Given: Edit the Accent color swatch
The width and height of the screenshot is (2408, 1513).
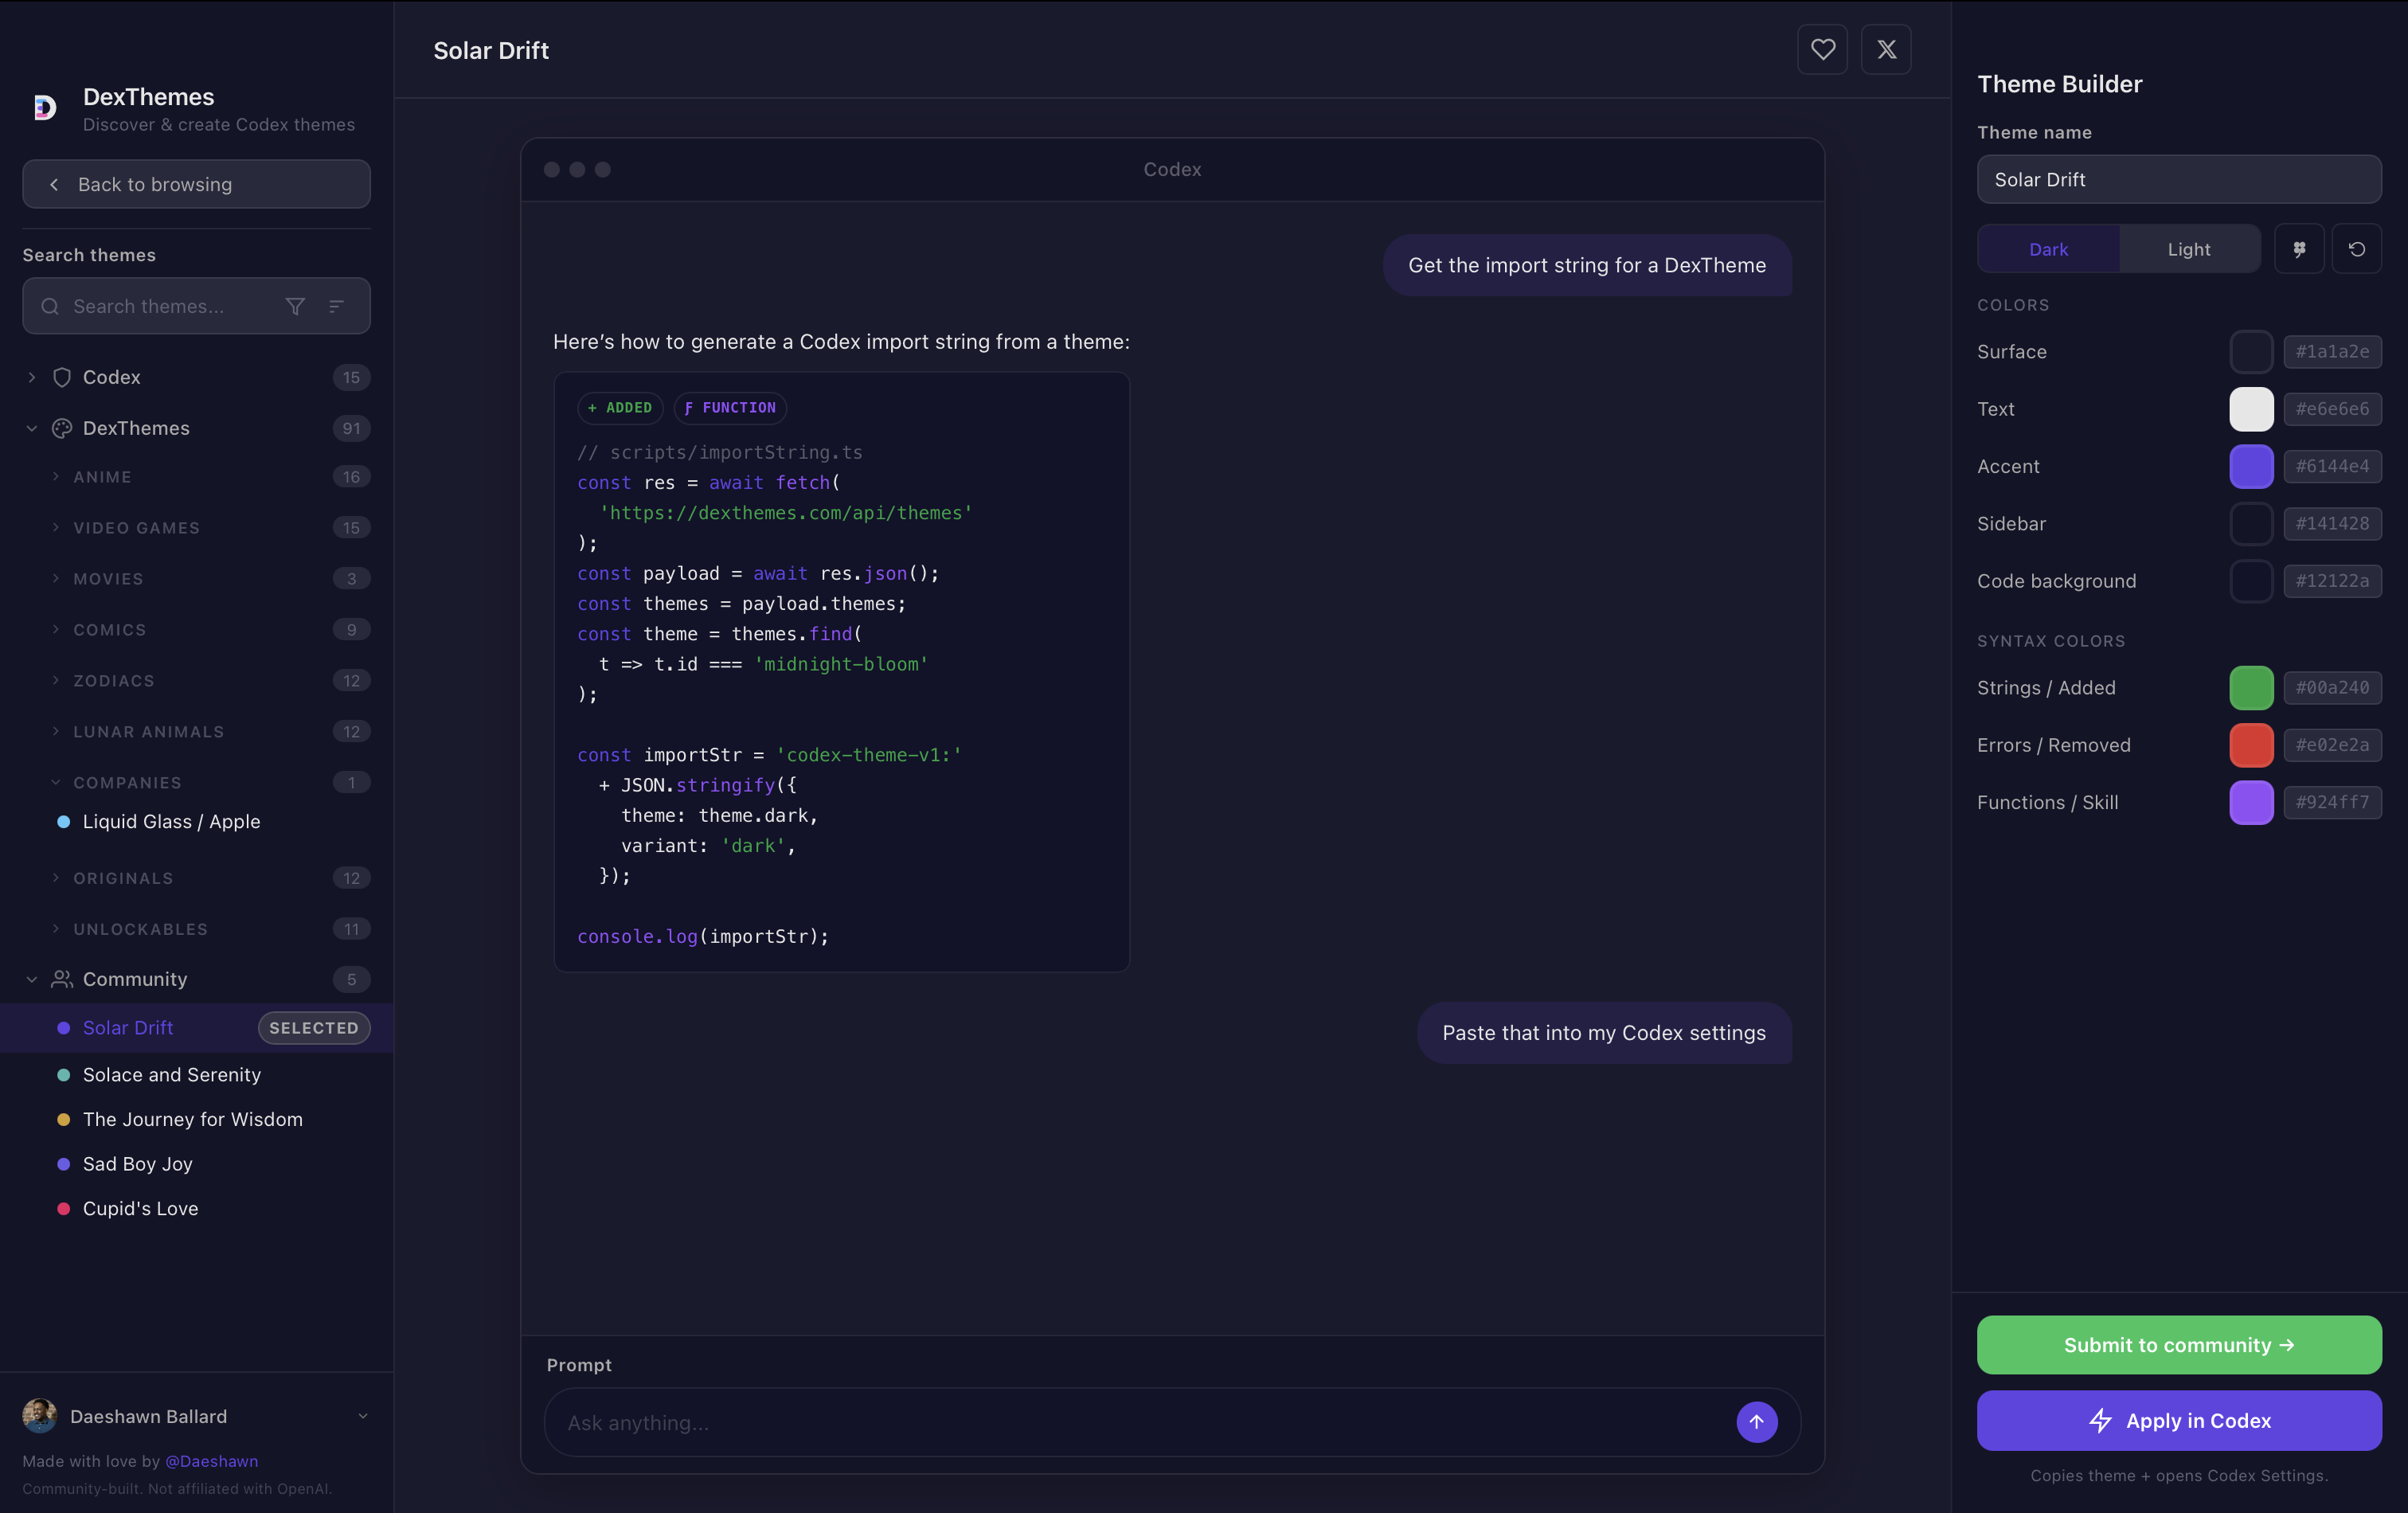Looking at the screenshot, I should click(2253, 466).
